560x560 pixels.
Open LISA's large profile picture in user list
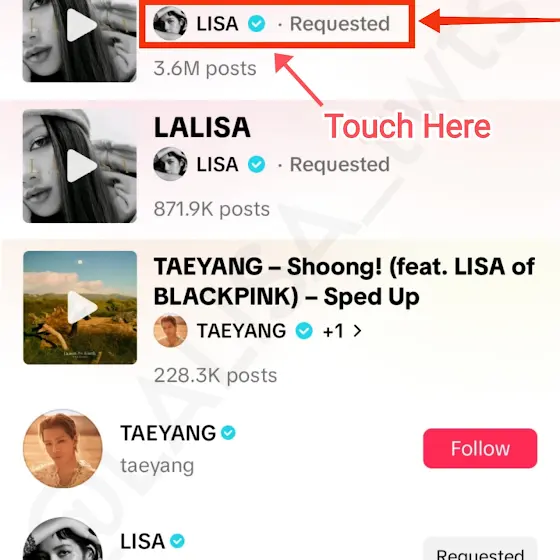point(63,539)
